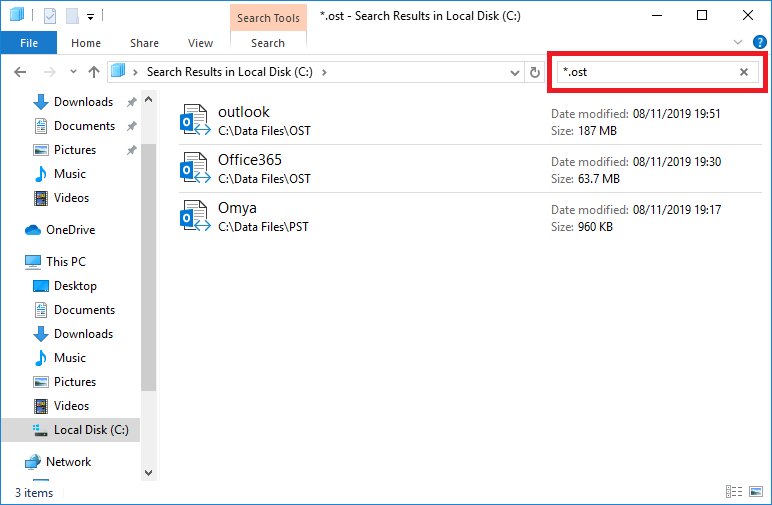Click the Up one level arrow
772x505 pixels.
coord(94,72)
